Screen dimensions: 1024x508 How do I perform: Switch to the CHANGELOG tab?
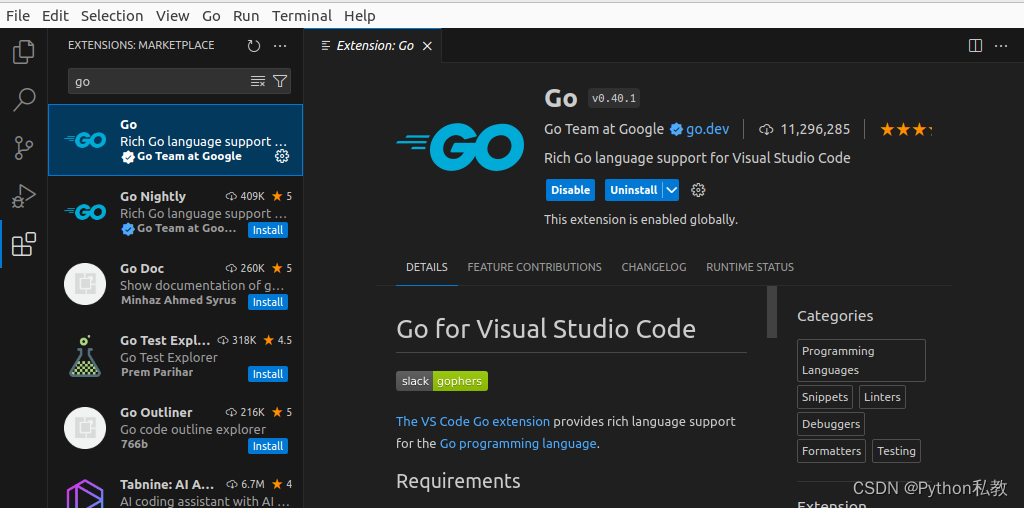pyautogui.click(x=654, y=267)
